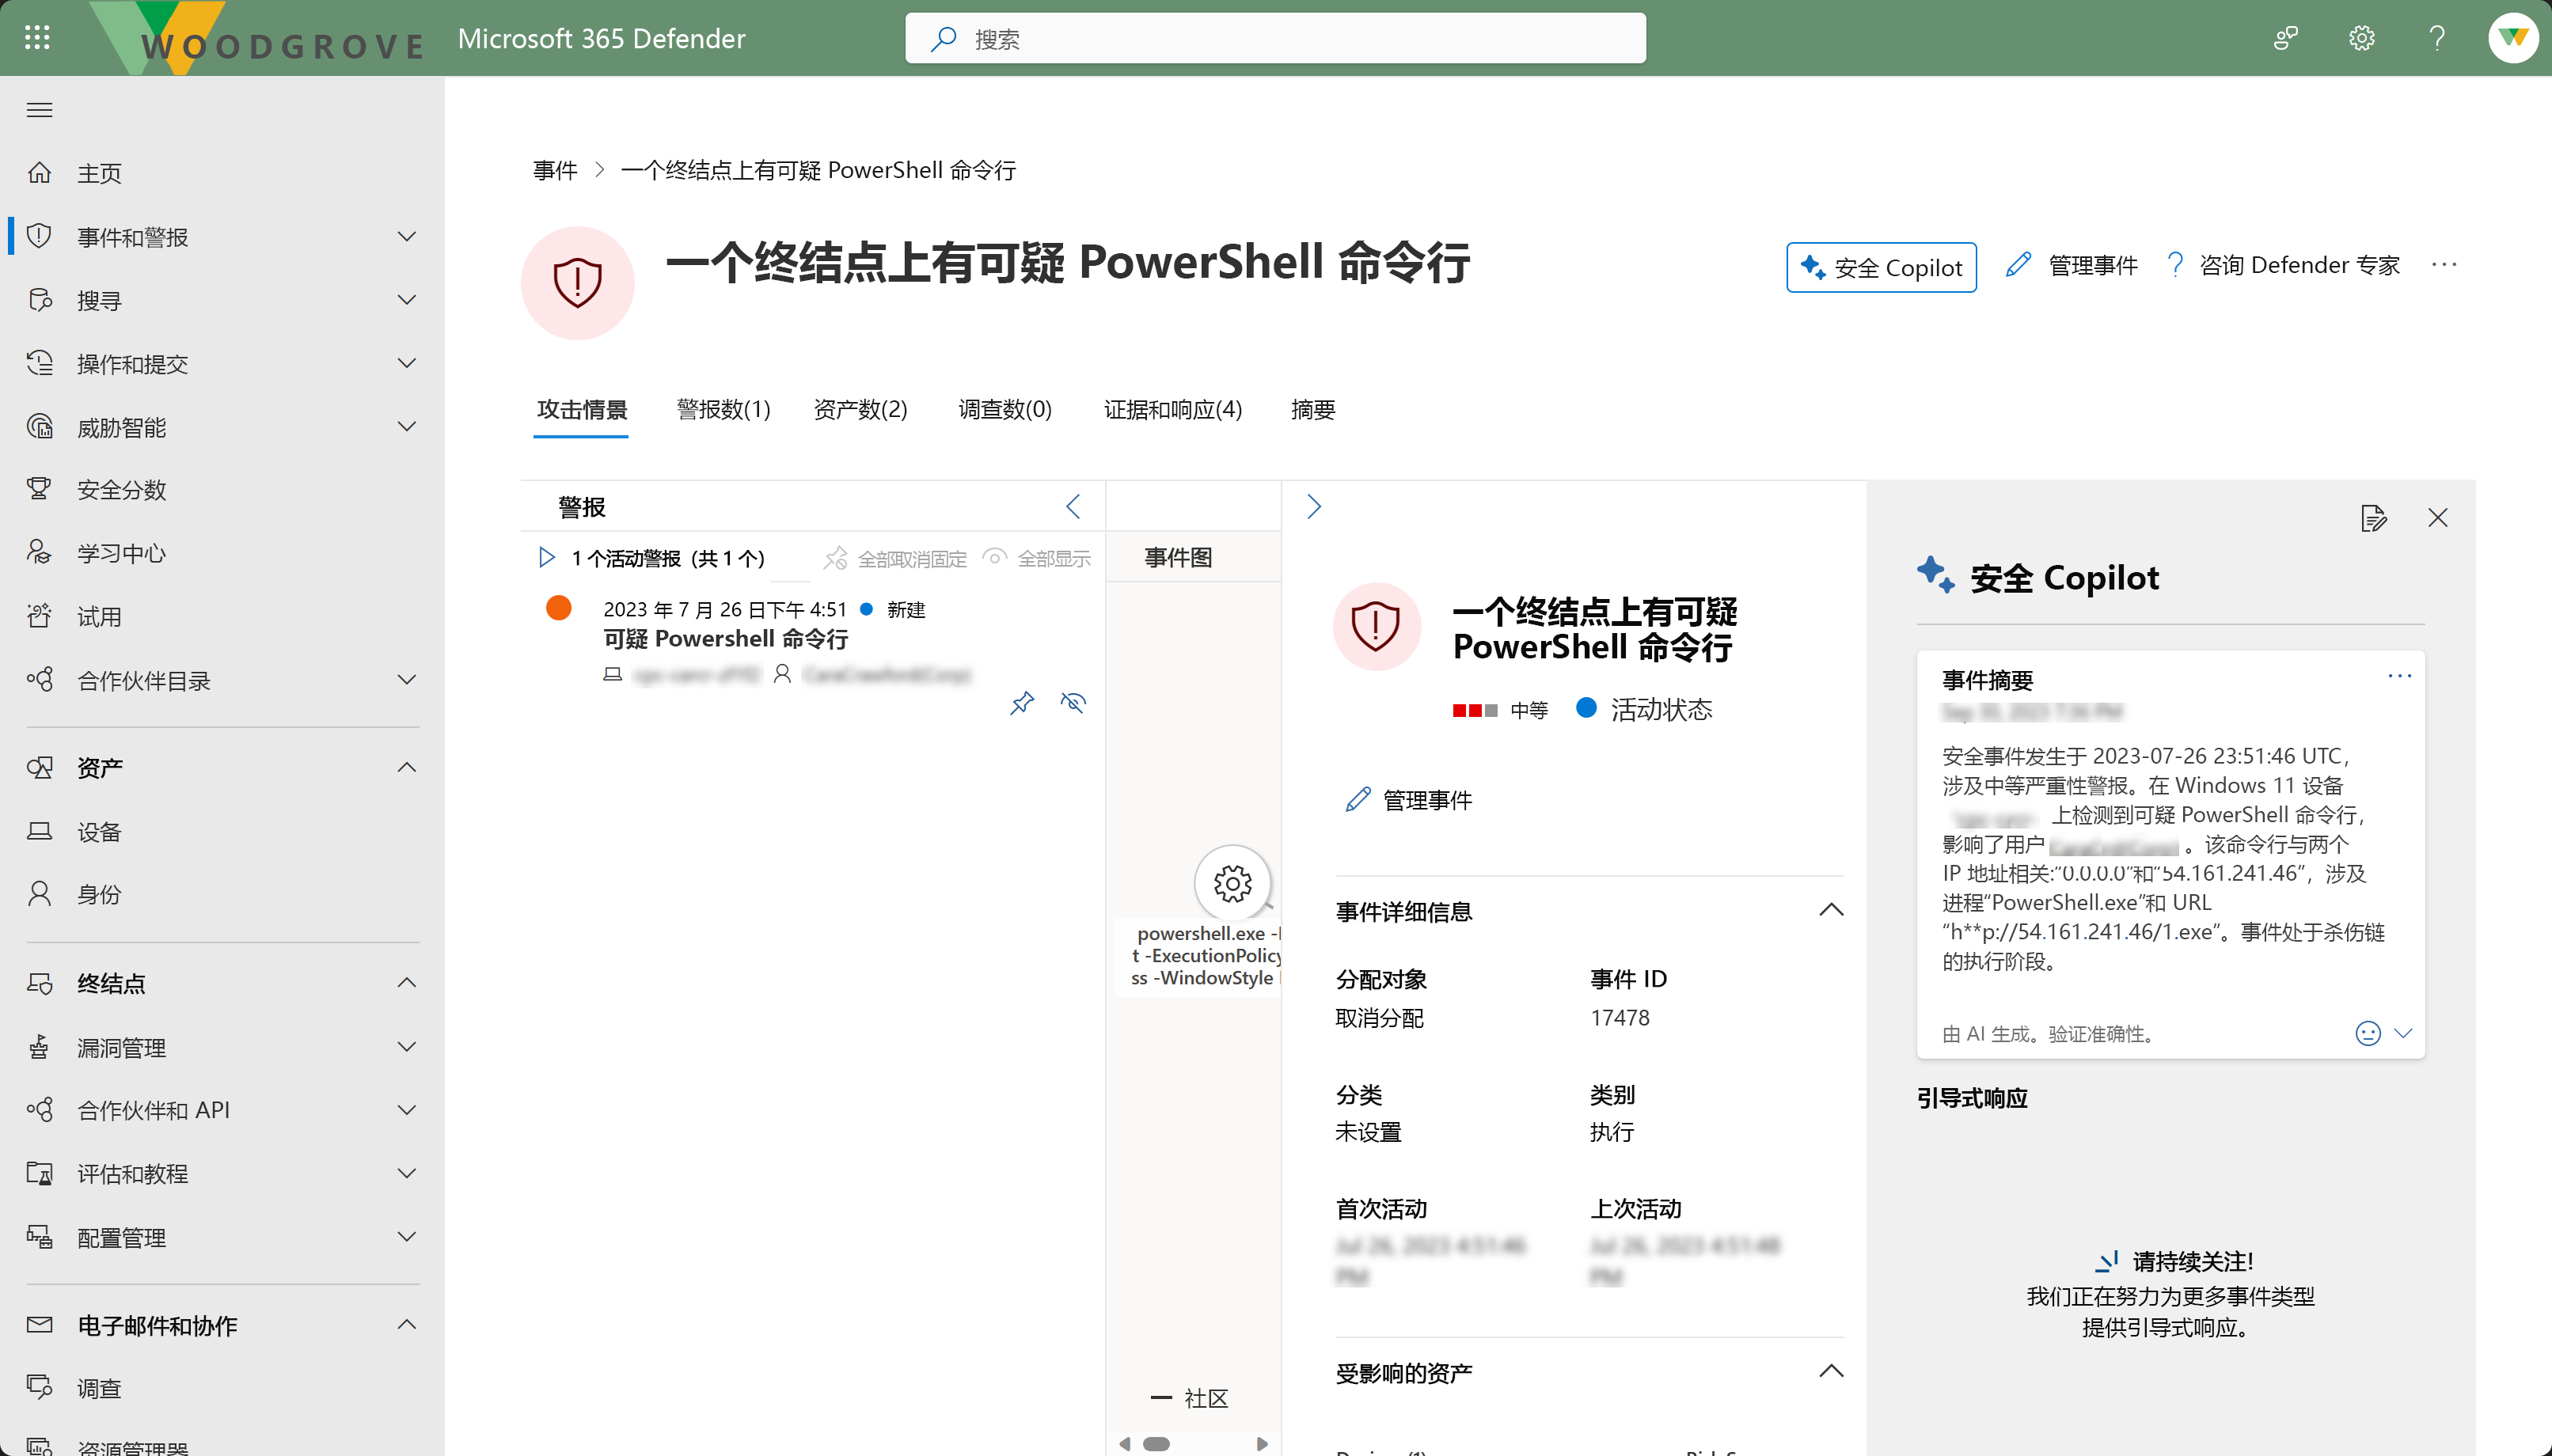Open the app launcher waffle icon

click(37, 38)
